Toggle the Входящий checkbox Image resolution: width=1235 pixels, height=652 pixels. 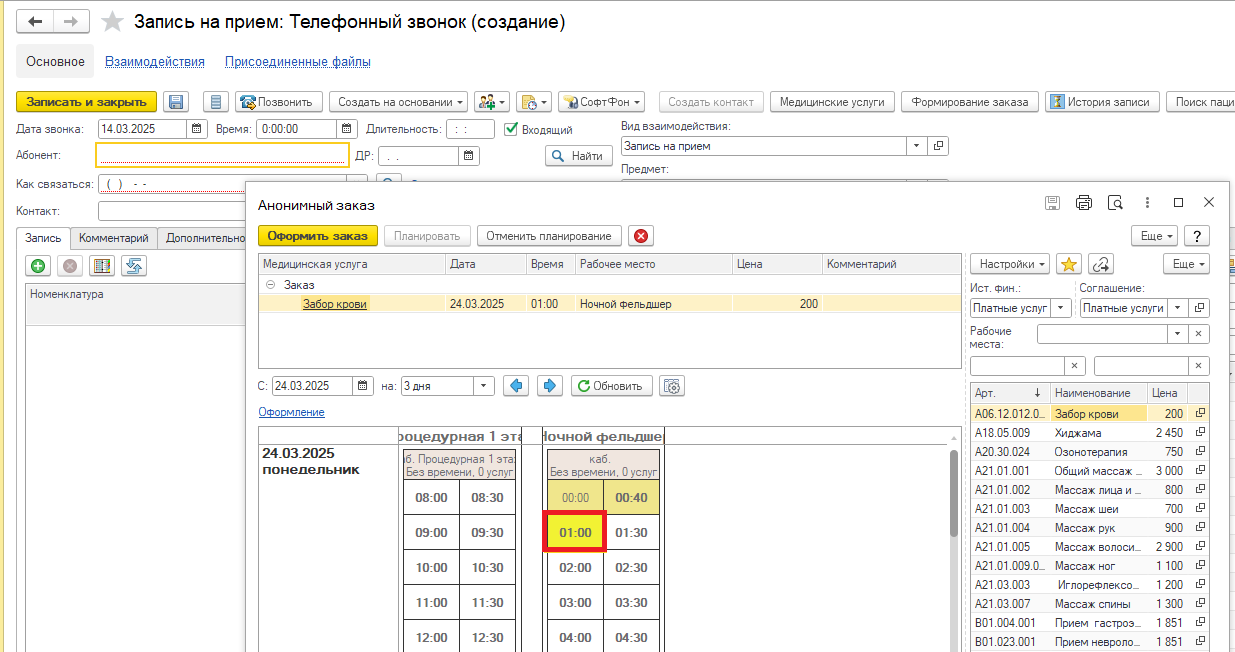pyautogui.click(x=511, y=129)
